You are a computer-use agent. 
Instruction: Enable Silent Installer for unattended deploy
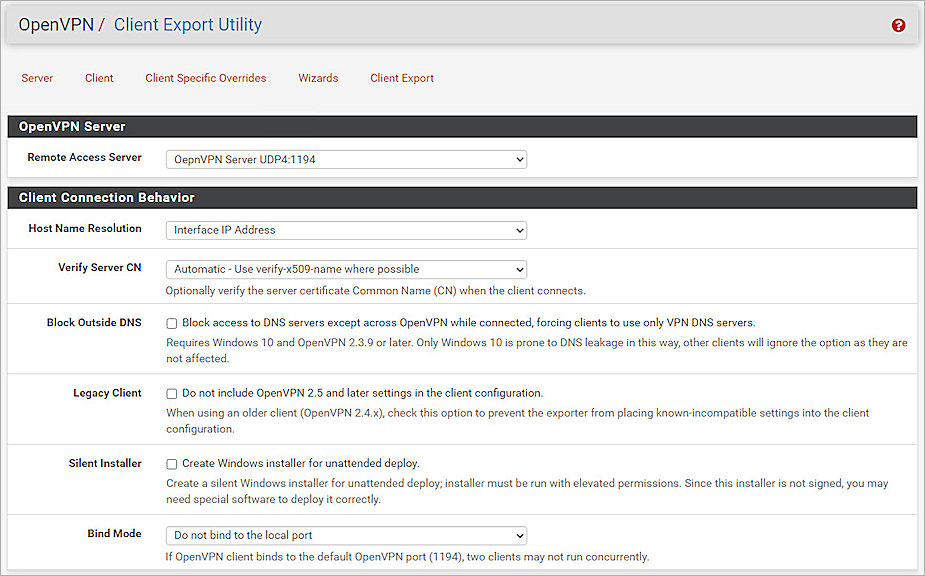coord(171,463)
